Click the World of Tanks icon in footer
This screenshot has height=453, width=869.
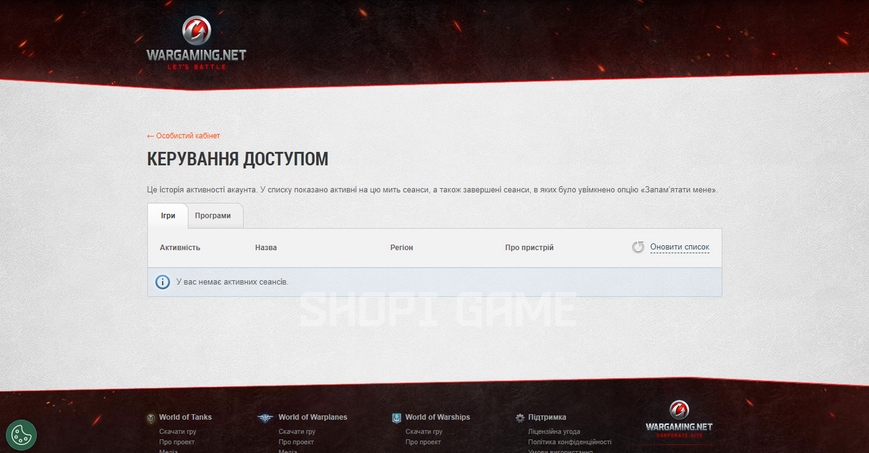click(x=151, y=418)
